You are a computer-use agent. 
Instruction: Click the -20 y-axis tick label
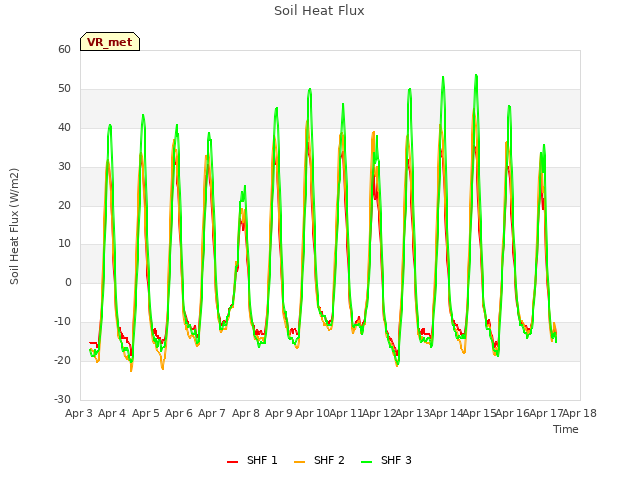tap(63, 360)
